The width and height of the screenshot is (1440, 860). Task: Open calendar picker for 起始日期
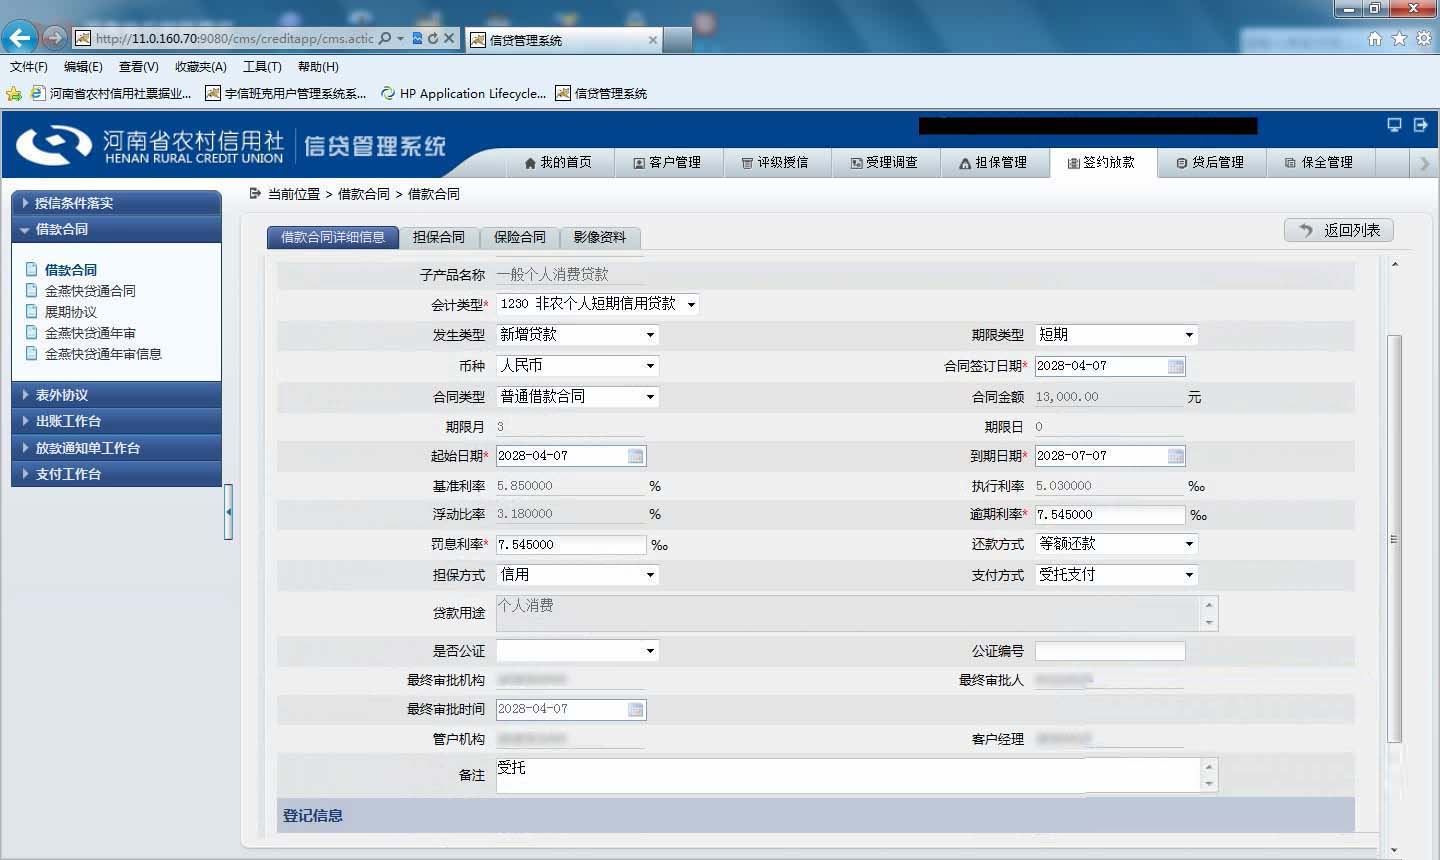636,456
